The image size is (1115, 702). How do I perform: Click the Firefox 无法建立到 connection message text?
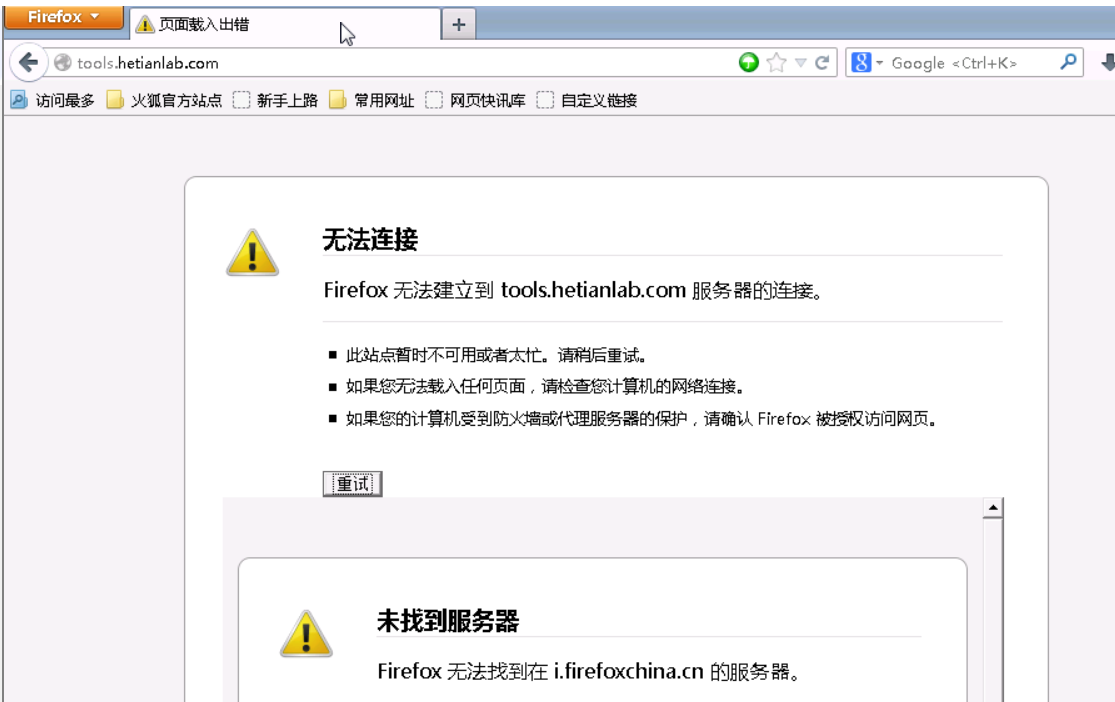pyautogui.click(x=573, y=289)
